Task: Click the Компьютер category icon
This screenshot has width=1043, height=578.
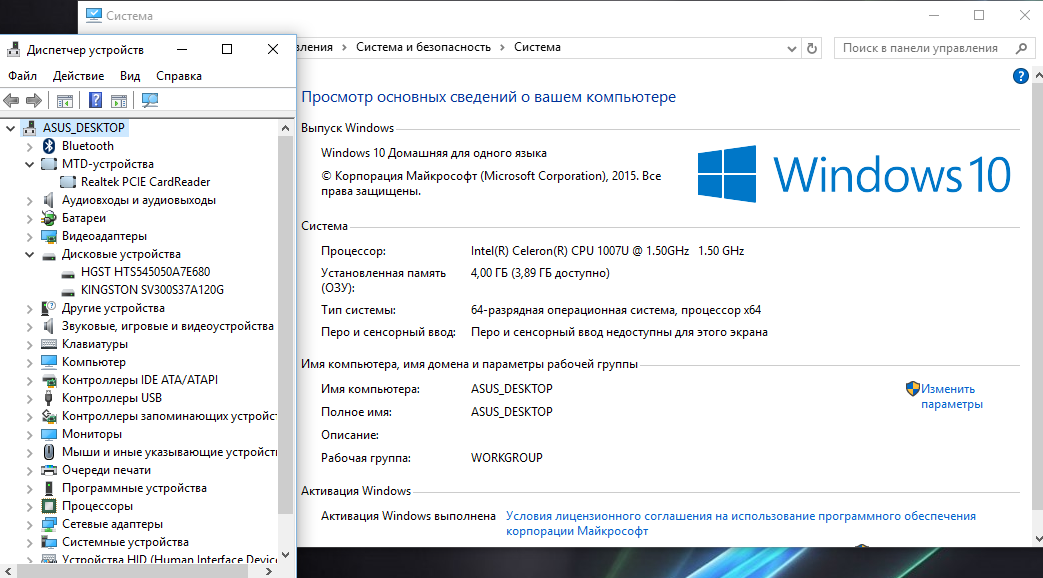Action: pos(49,362)
